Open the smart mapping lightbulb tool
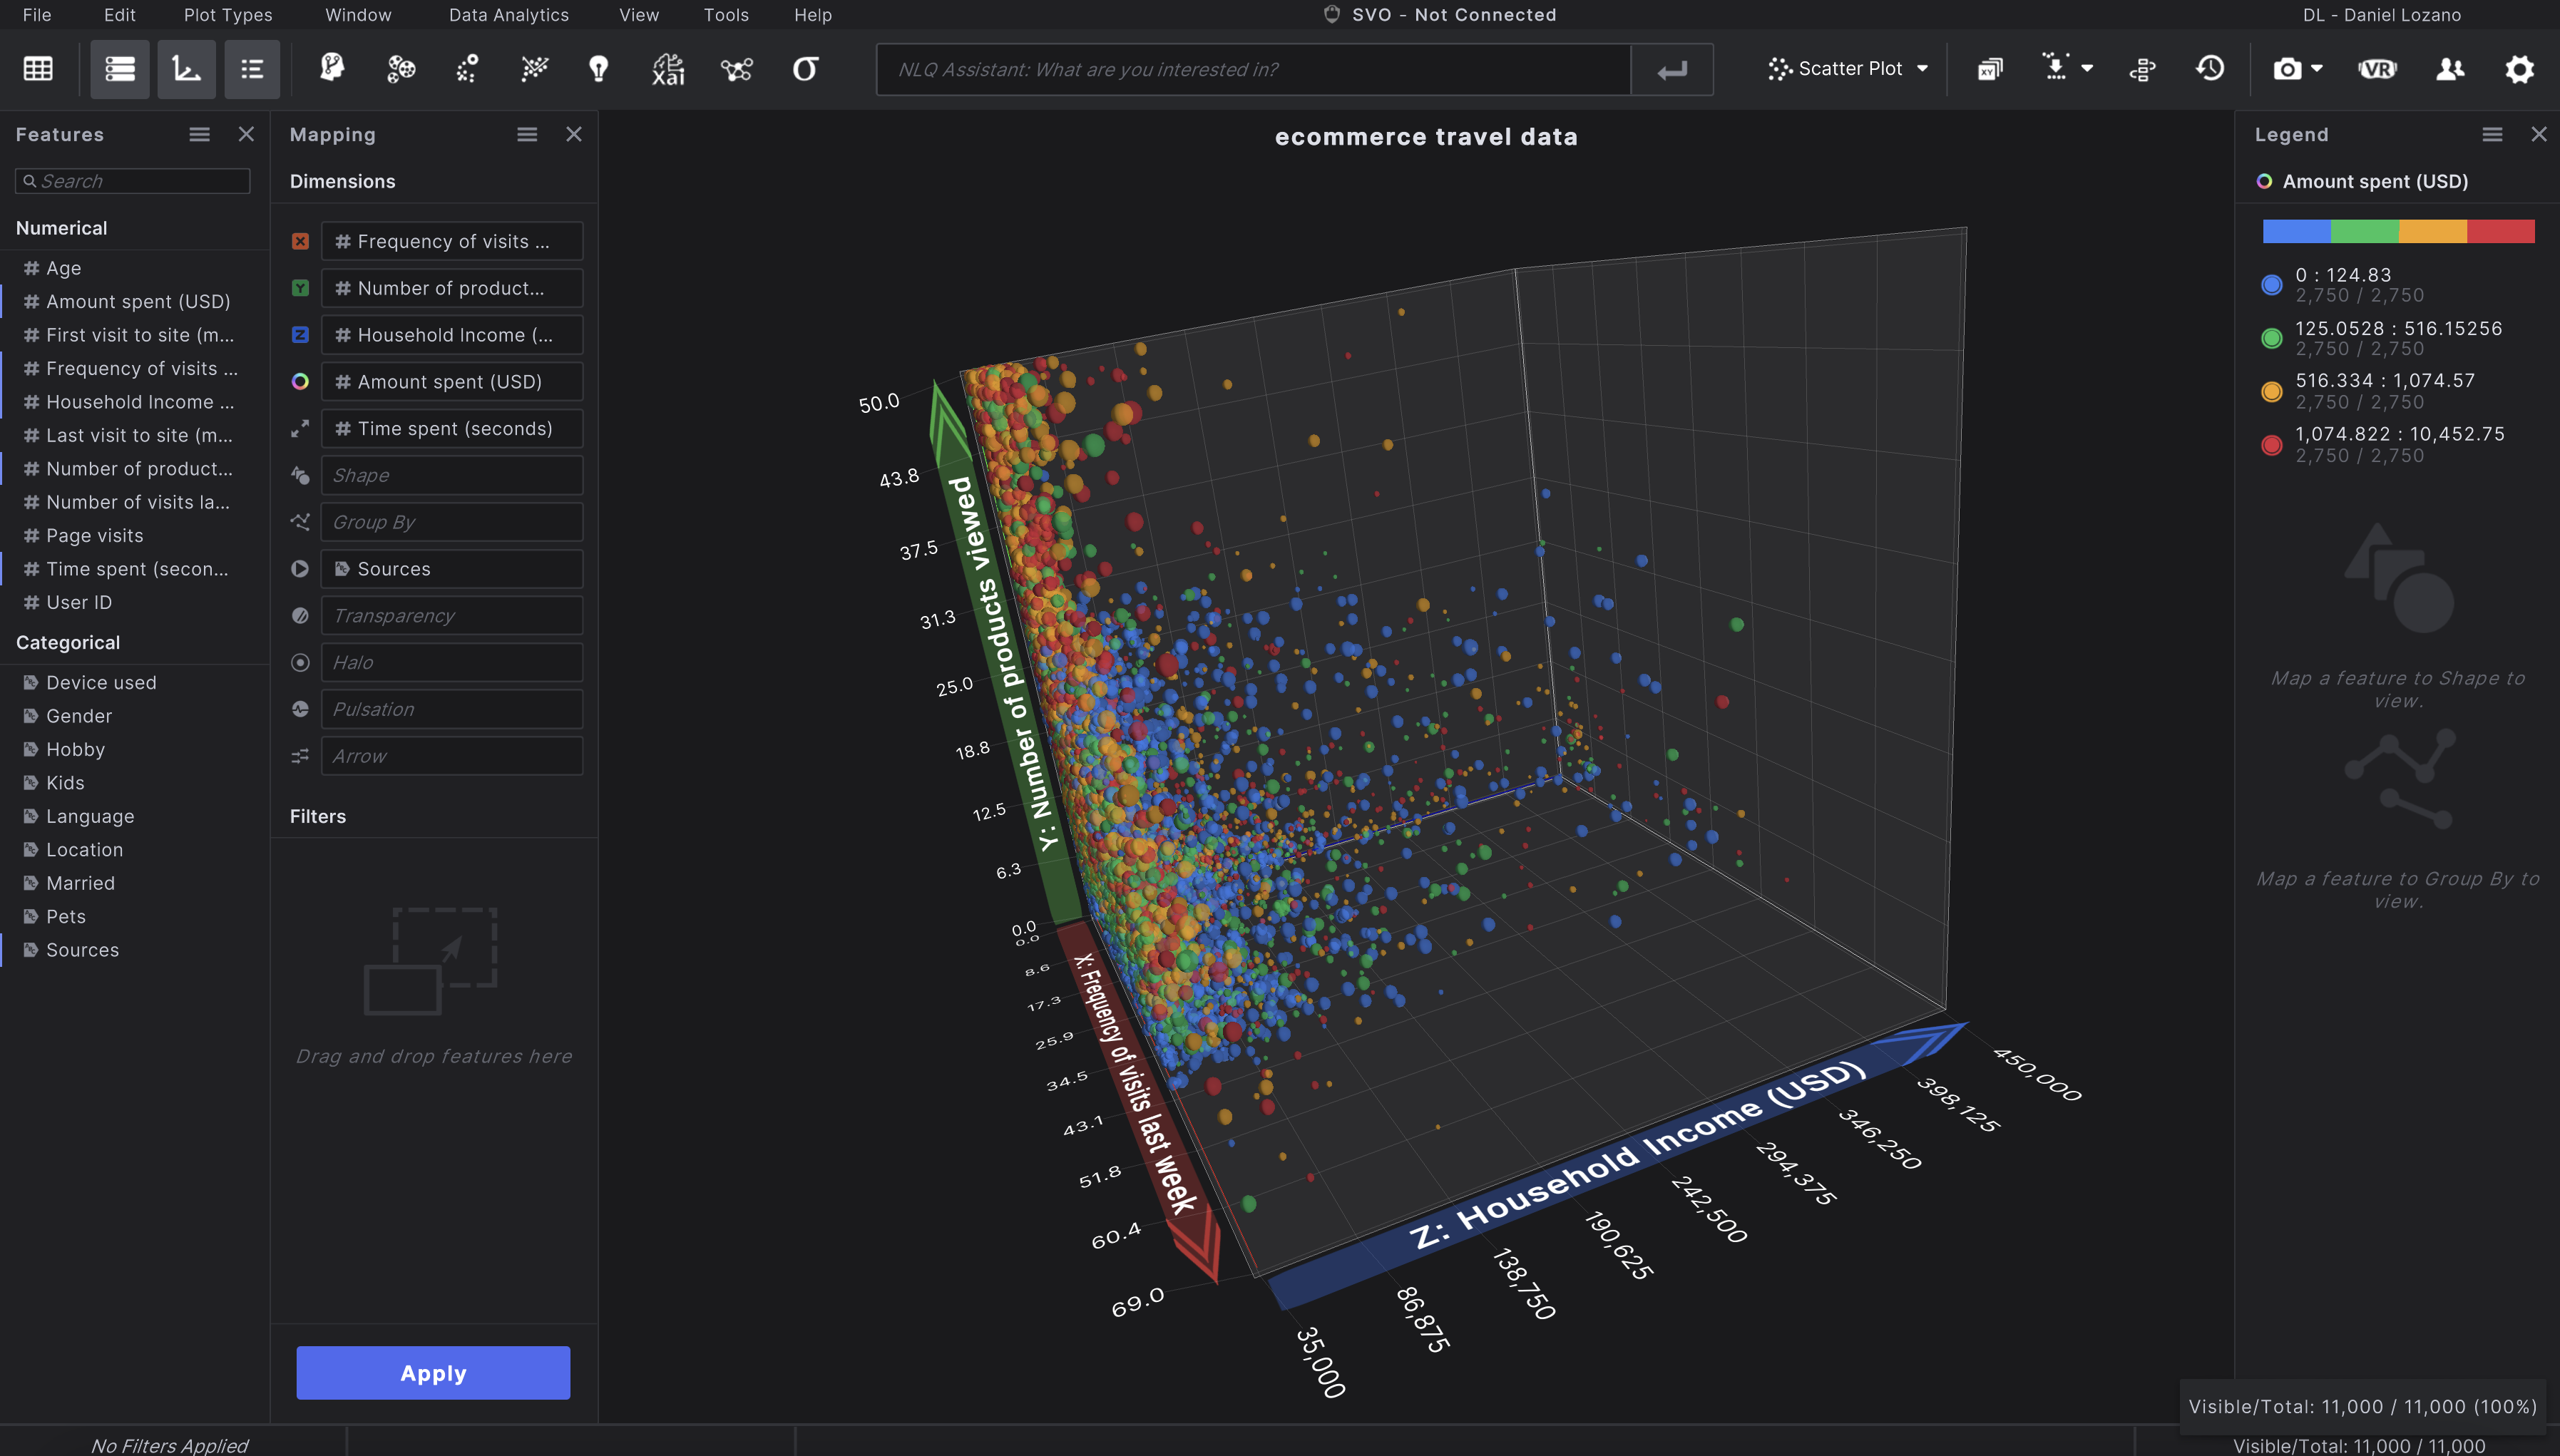Viewport: 2560px width, 1456px height. click(x=599, y=69)
